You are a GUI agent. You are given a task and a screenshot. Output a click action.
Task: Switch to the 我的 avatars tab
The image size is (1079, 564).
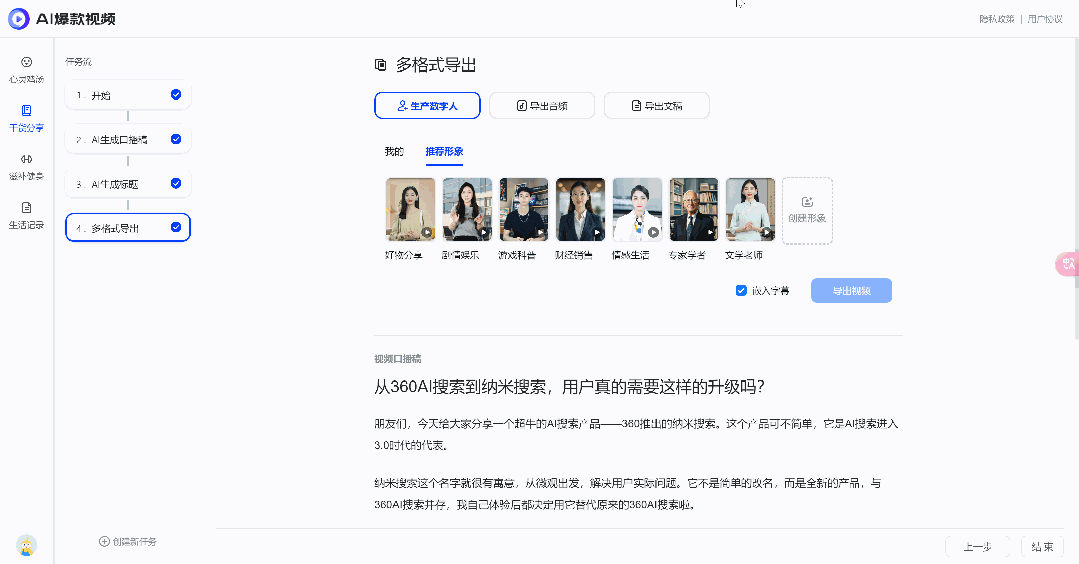pyautogui.click(x=394, y=151)
